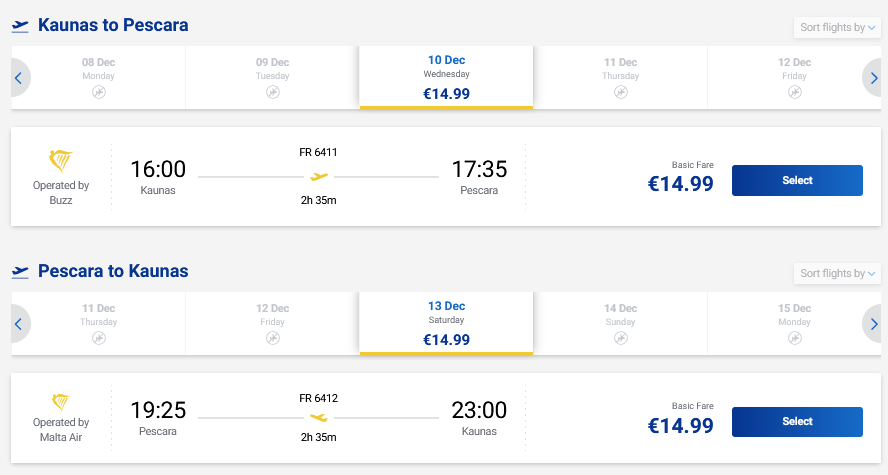Click the Ryanair harp logo operated by Malta Air

point(61,400)
